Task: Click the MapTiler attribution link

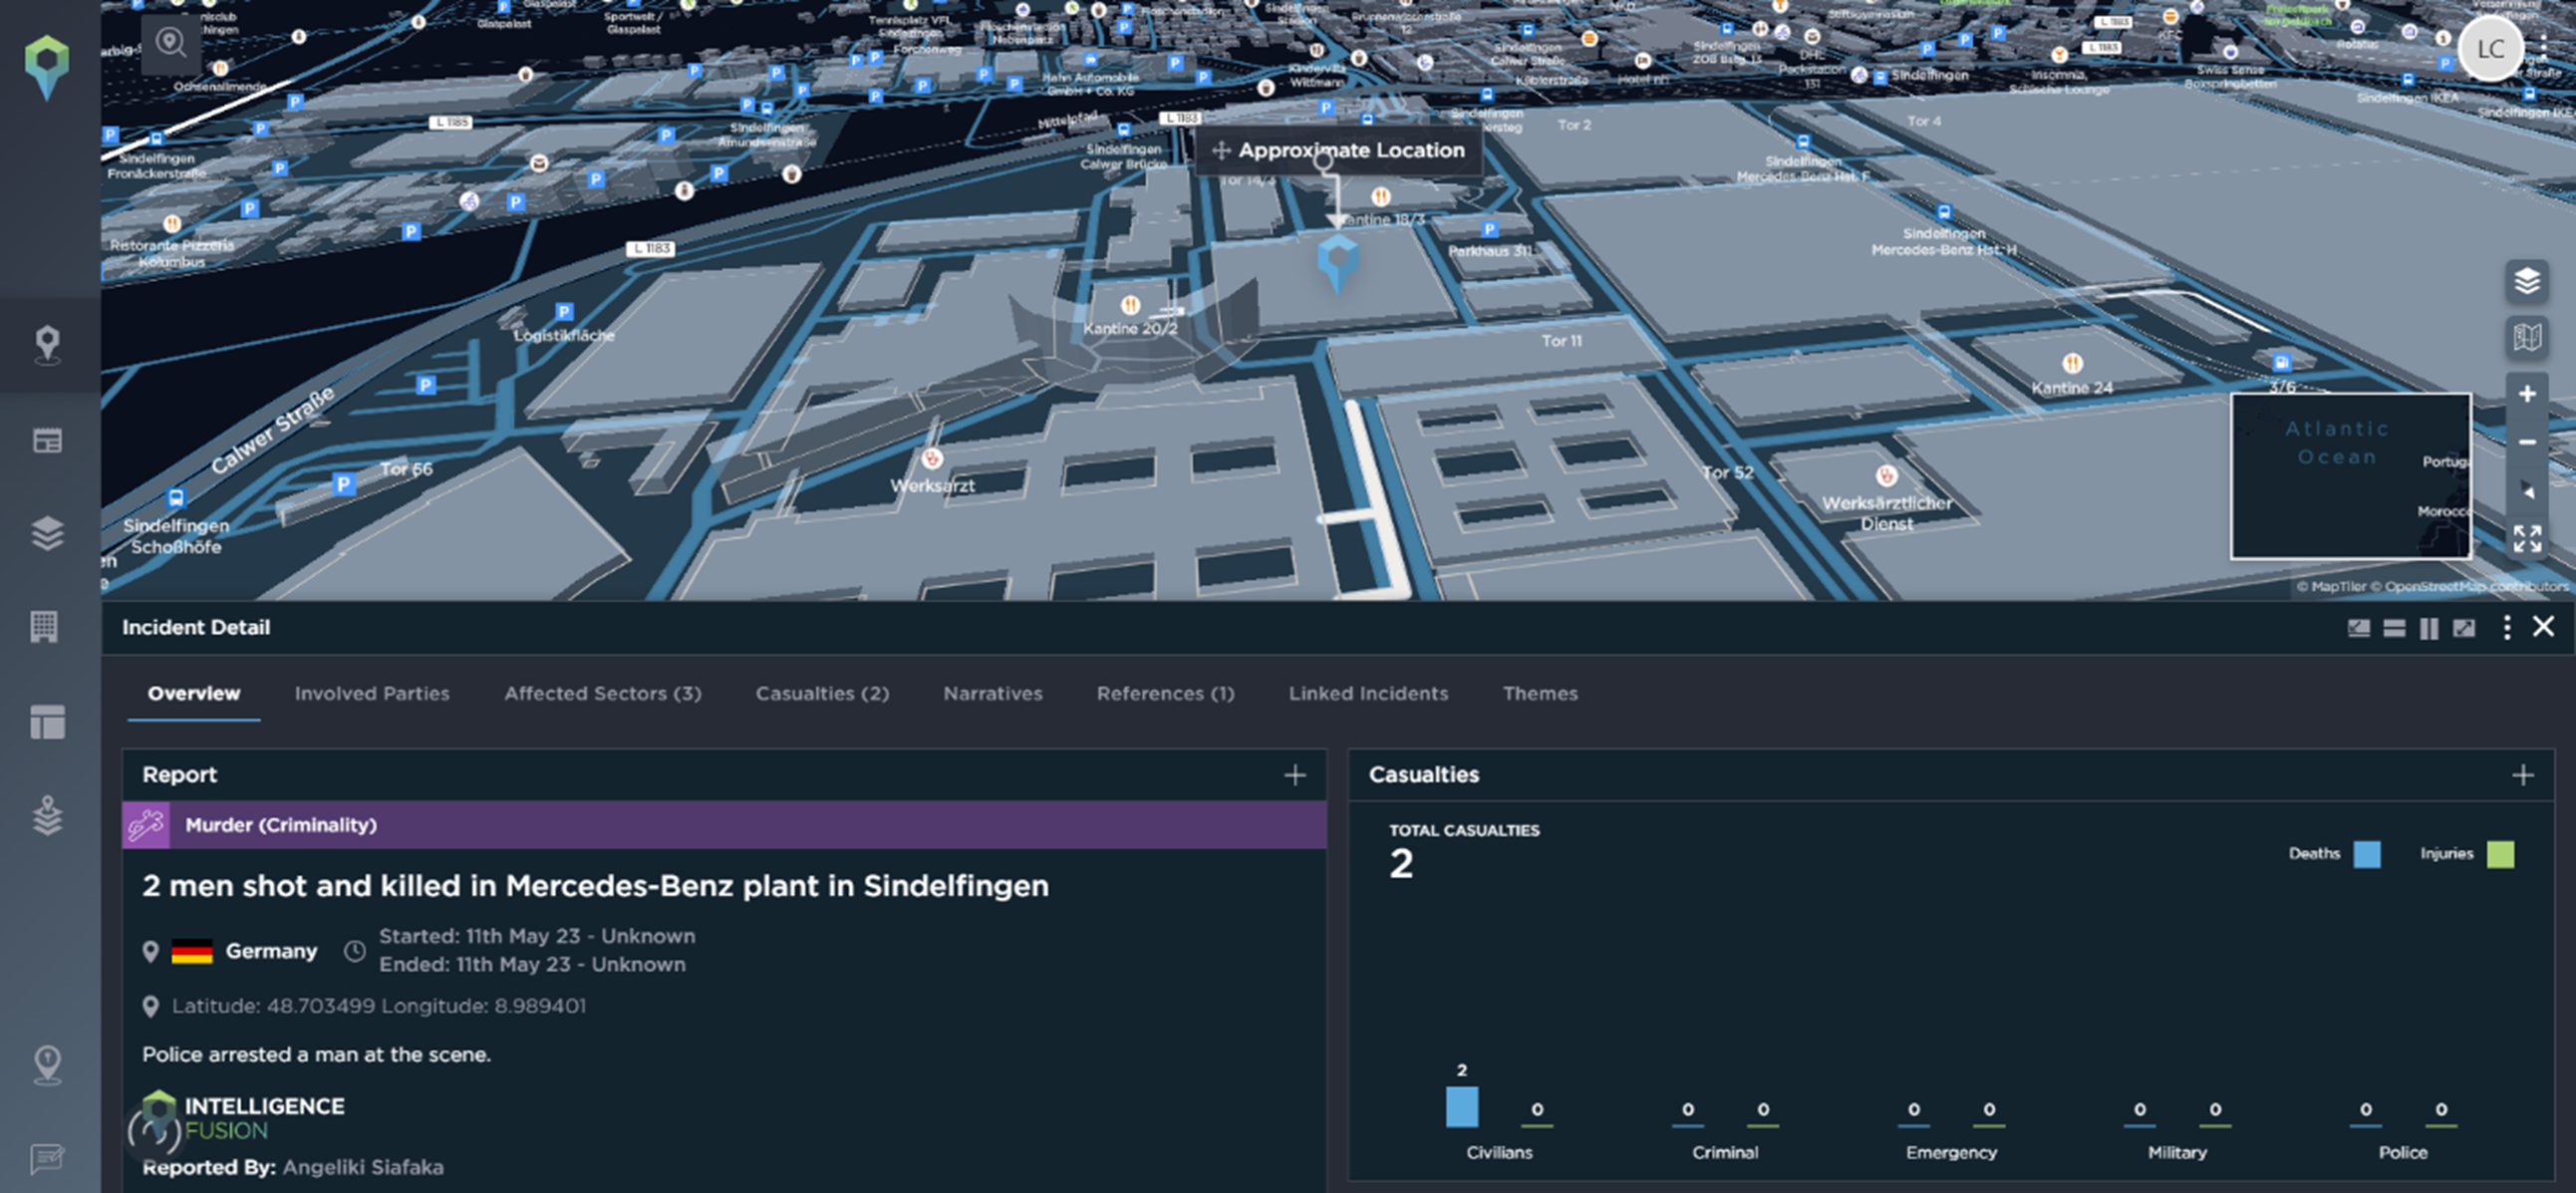Action: pos(2330,587)
